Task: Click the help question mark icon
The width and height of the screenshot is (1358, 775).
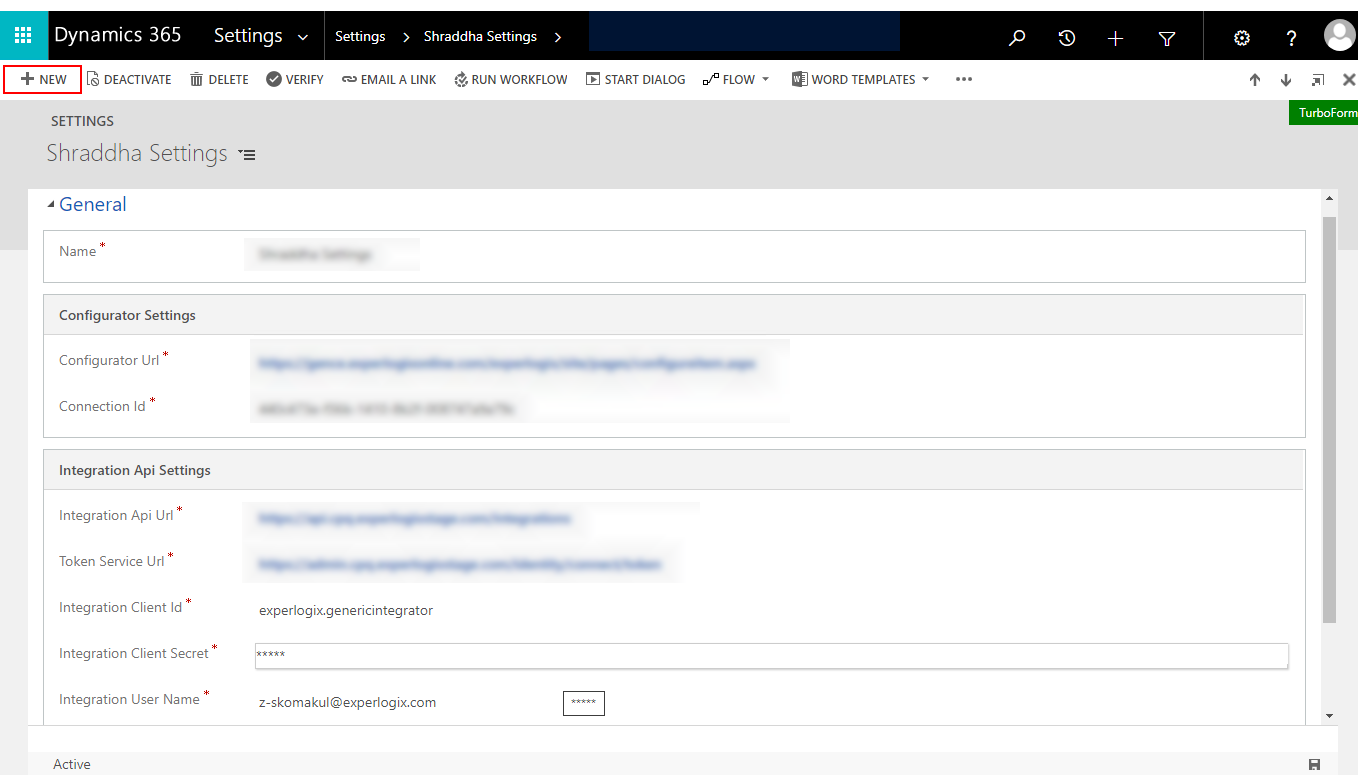Action: [1292, 38]
